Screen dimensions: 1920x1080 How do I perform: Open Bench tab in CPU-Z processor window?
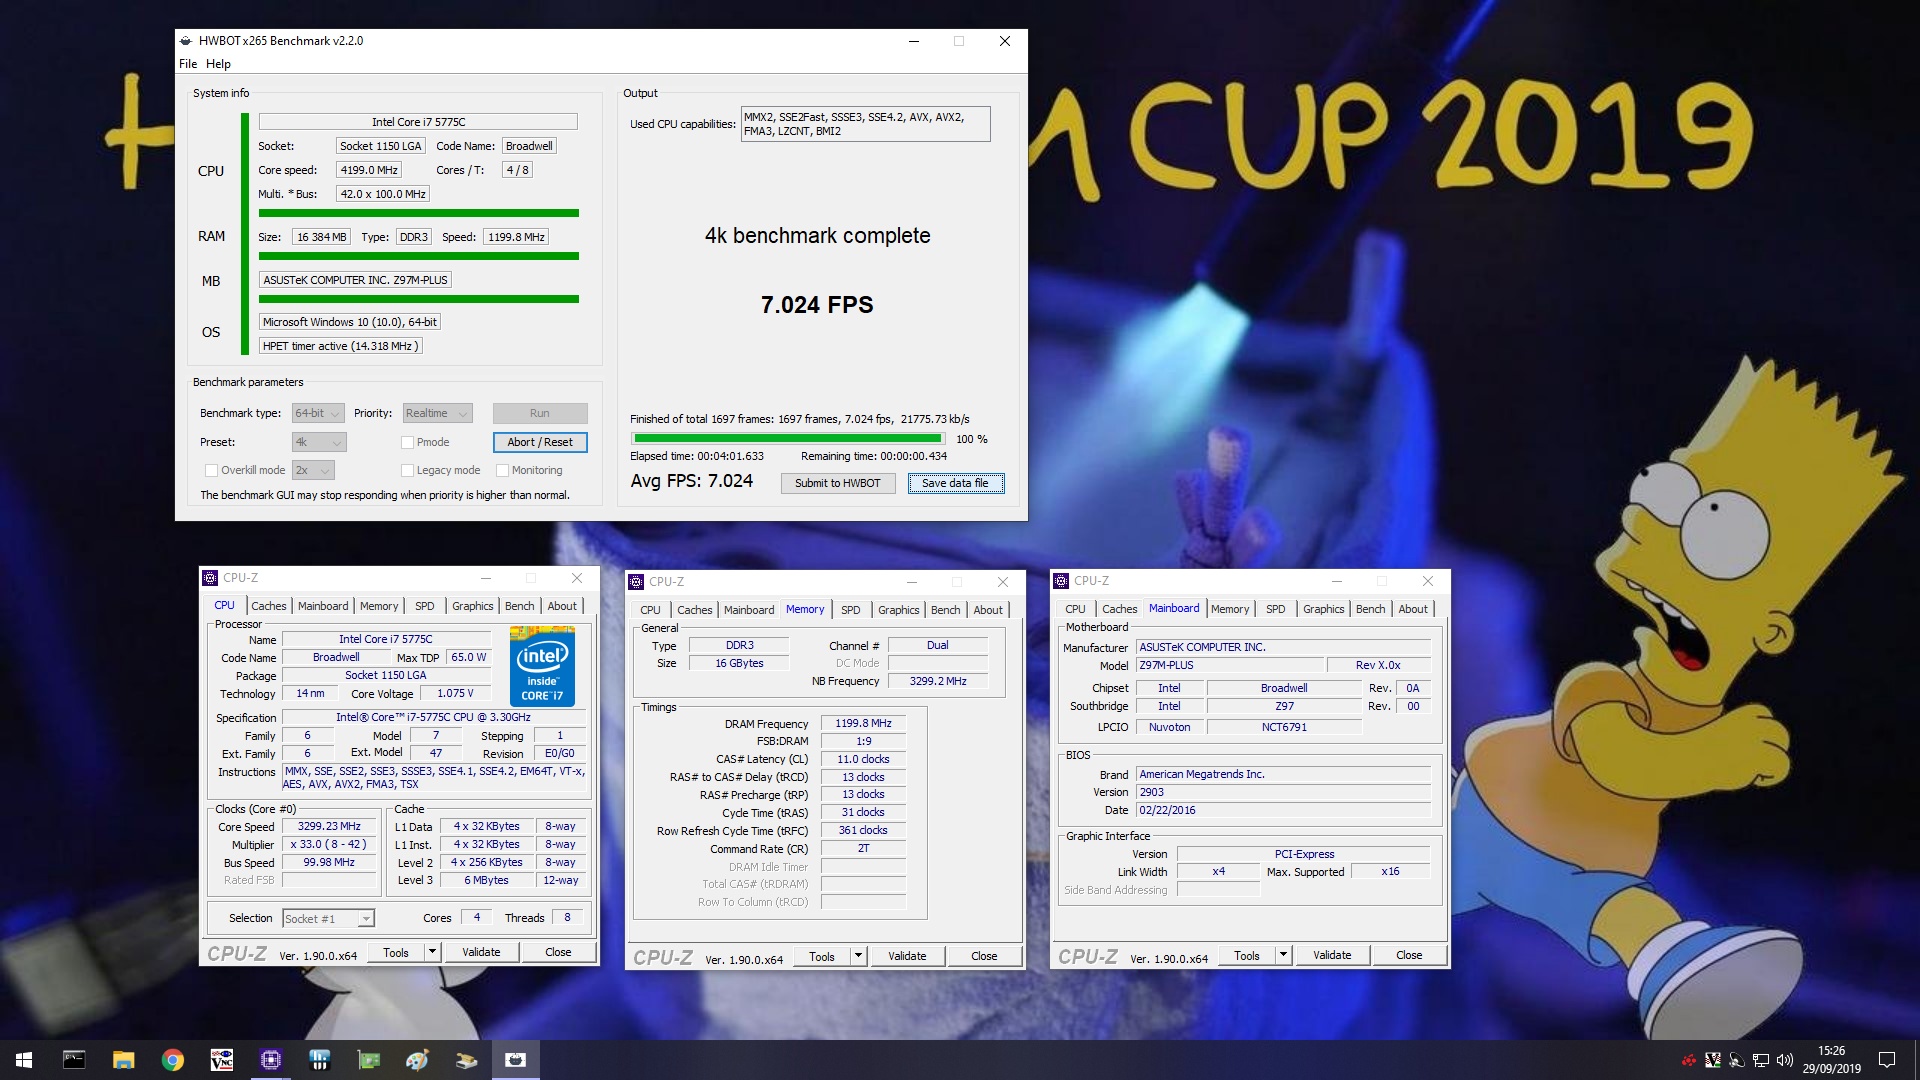(x=519, y=606)
